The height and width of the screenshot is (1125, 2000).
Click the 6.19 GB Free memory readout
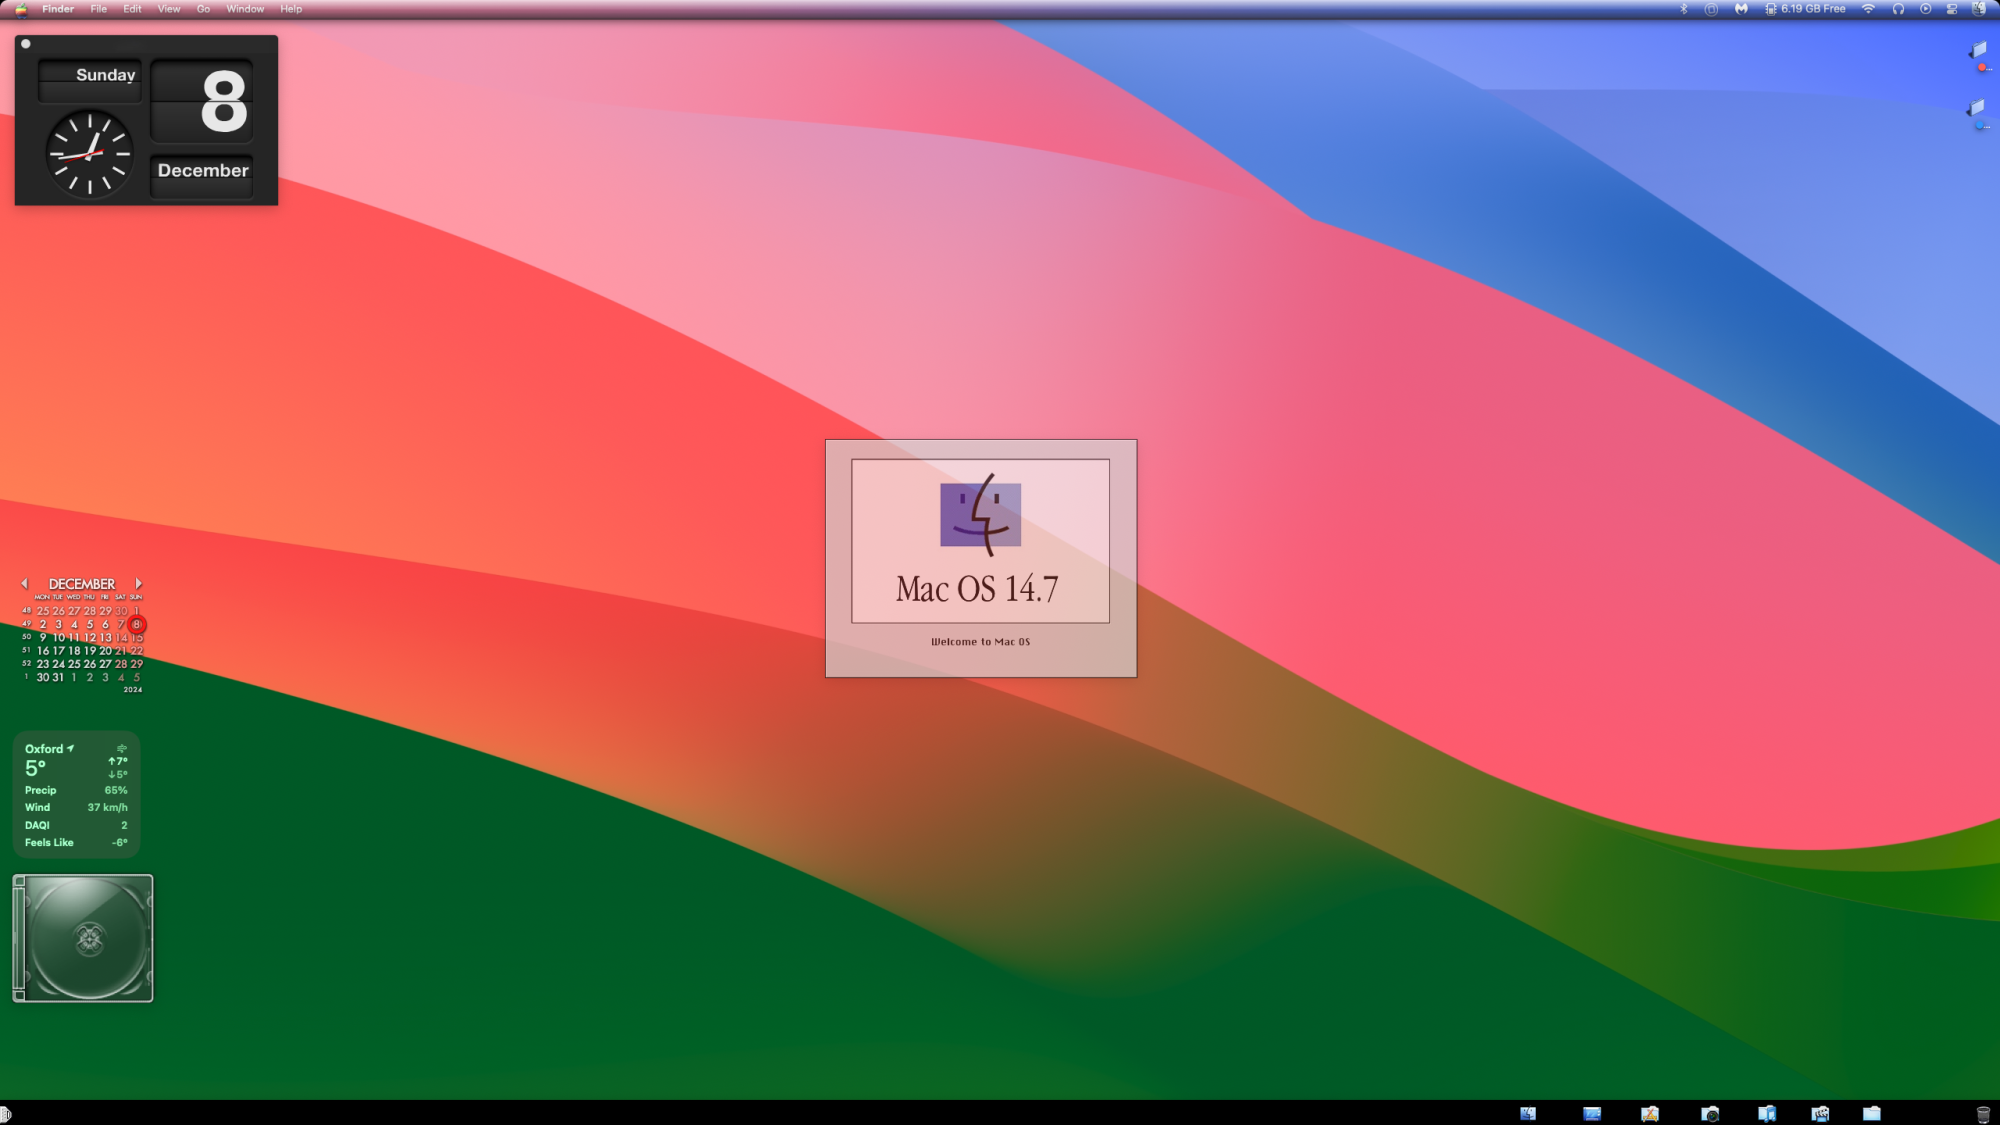1813,9
